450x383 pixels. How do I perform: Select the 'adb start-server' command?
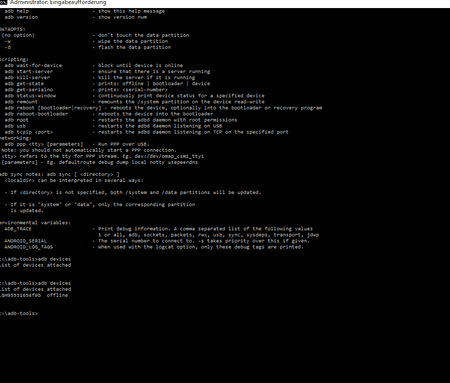tap(29, 71)
